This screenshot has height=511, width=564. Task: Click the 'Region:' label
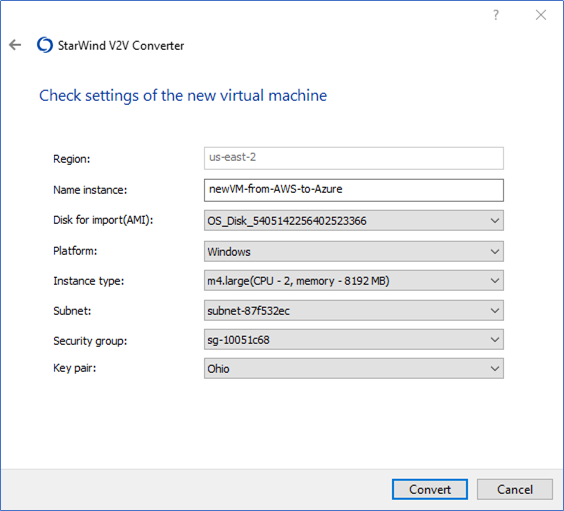72,159
